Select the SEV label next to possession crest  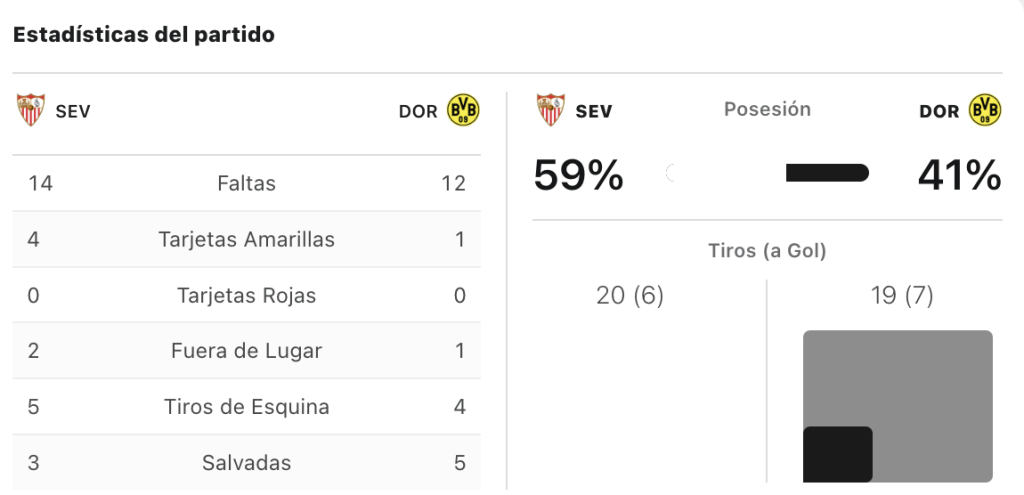coord(594,112)
